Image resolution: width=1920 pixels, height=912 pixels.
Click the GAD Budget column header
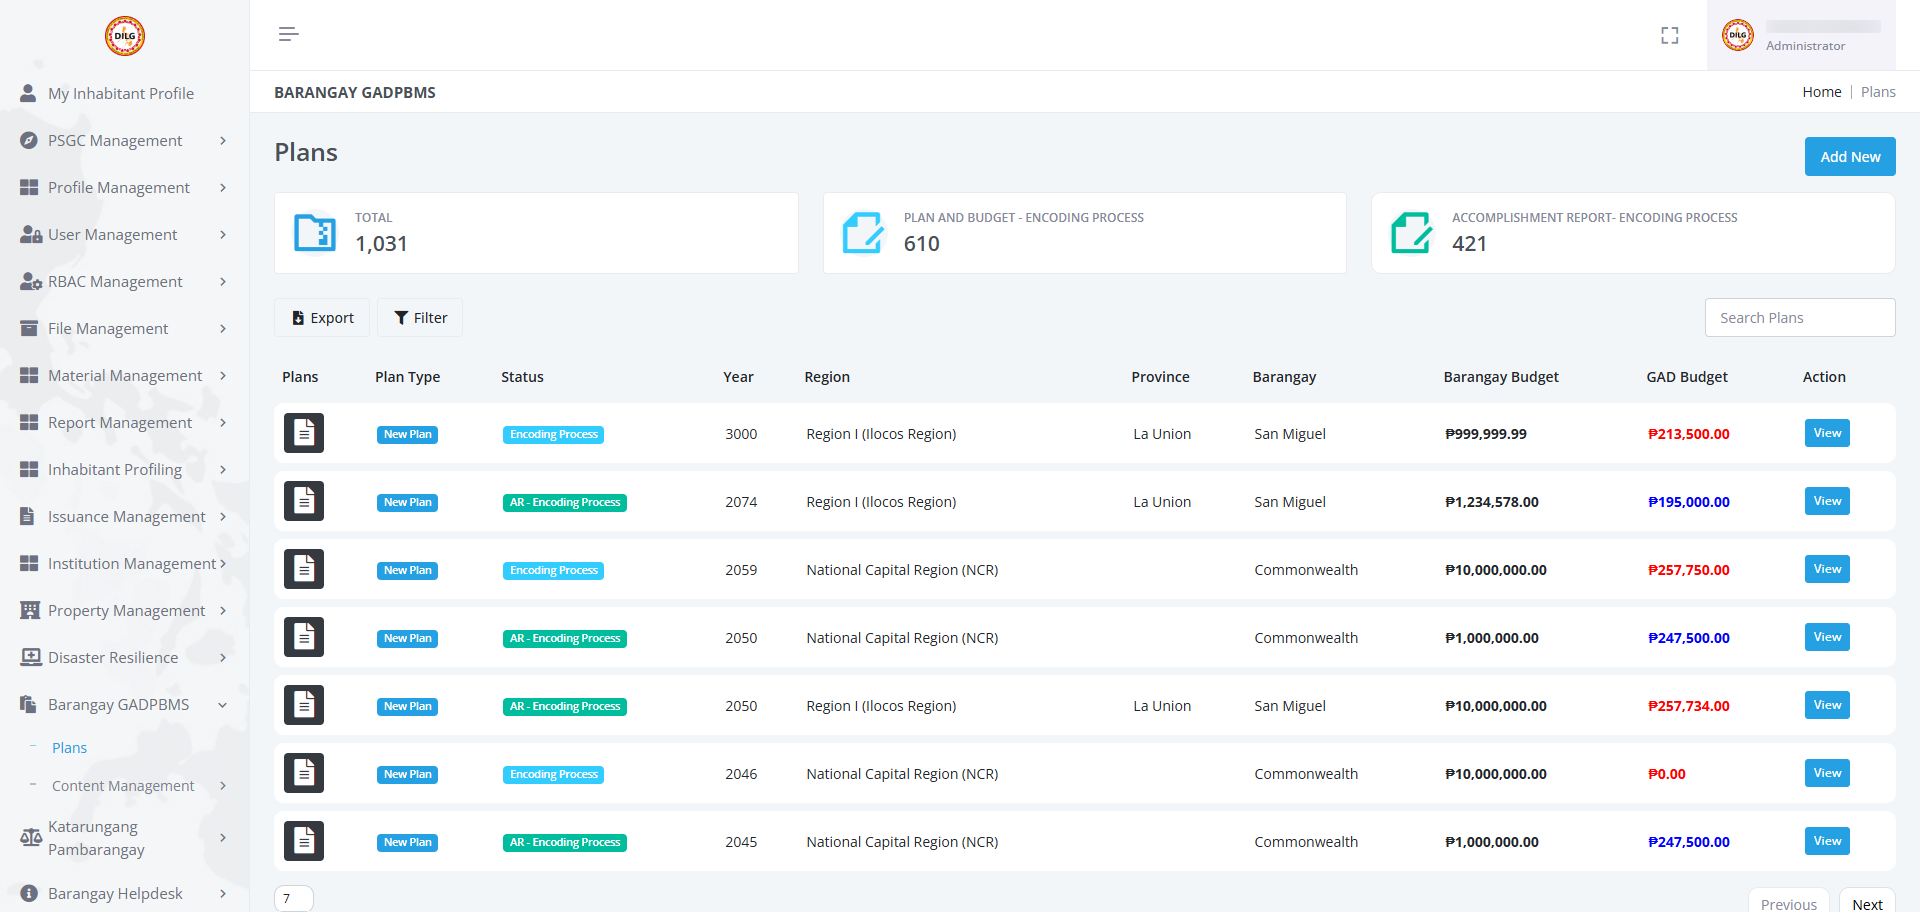[1687, 377]
